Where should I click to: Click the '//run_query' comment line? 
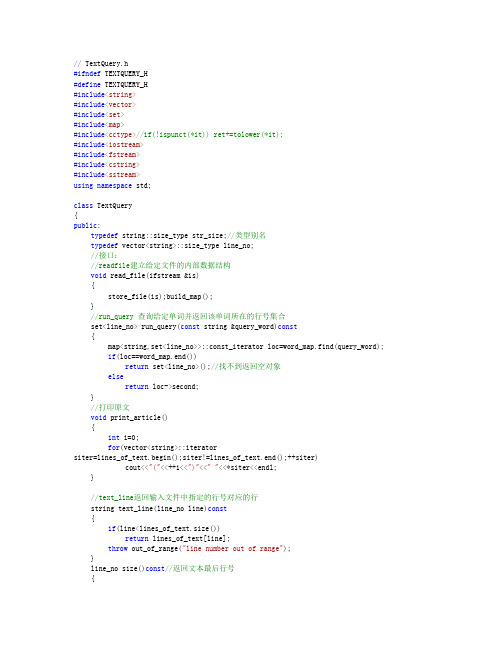[x=188, y=317]
